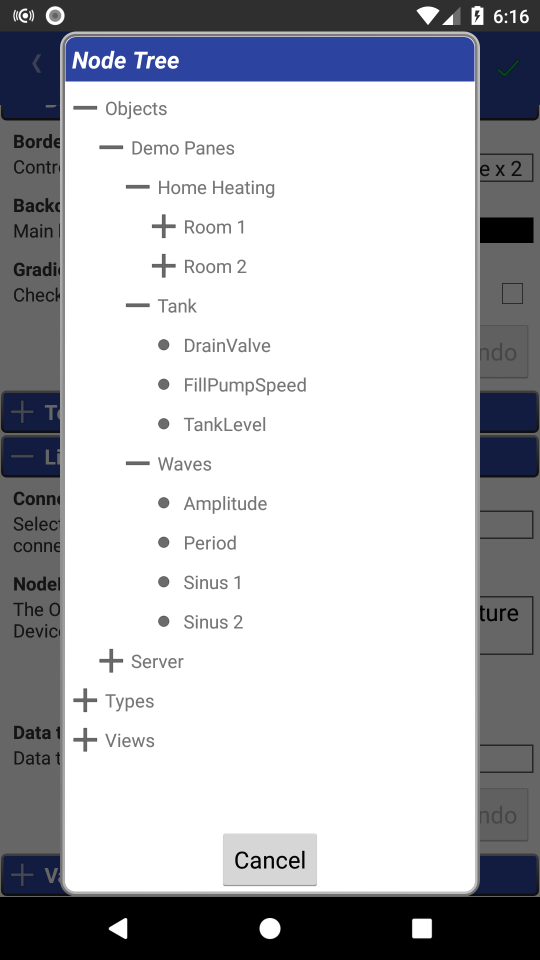Expand the Server node plus icon
540x960 pixels.
(x=111, y=661)
